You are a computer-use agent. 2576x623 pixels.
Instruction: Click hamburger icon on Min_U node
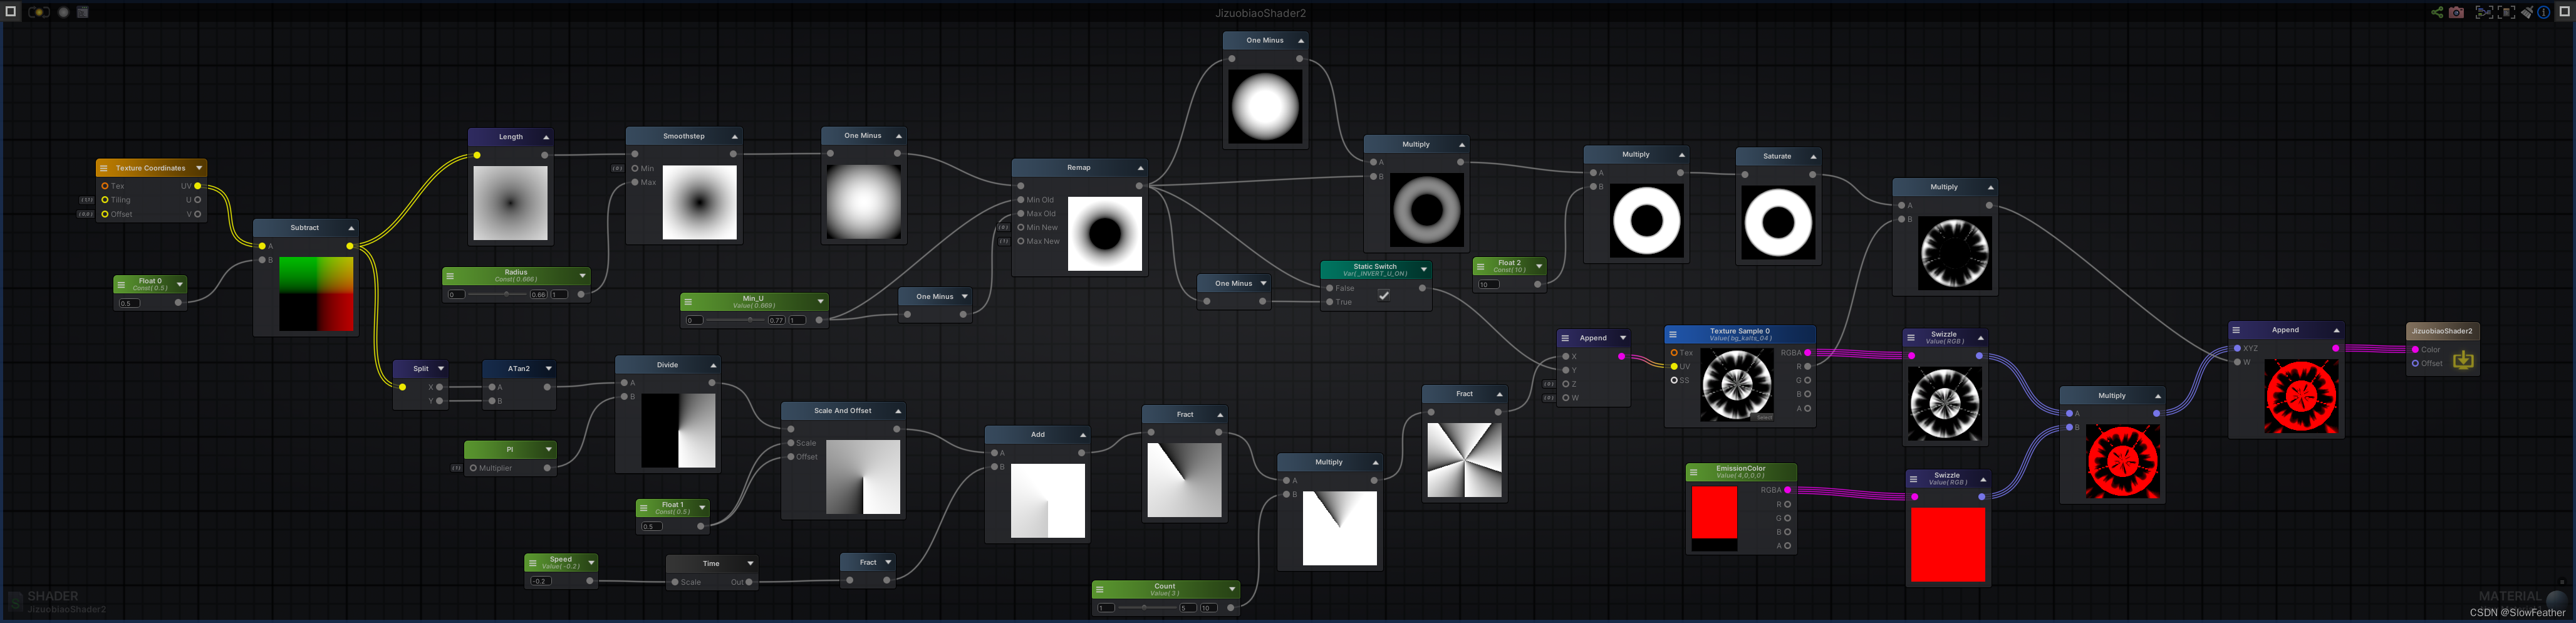[688, 302]
